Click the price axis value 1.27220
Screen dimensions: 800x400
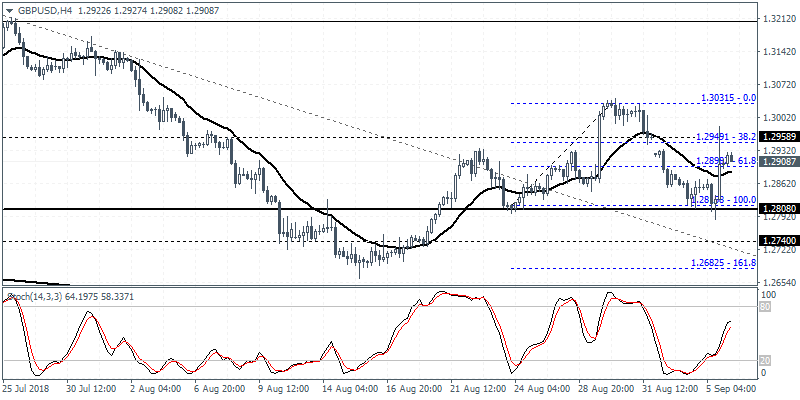coord(778,250)
